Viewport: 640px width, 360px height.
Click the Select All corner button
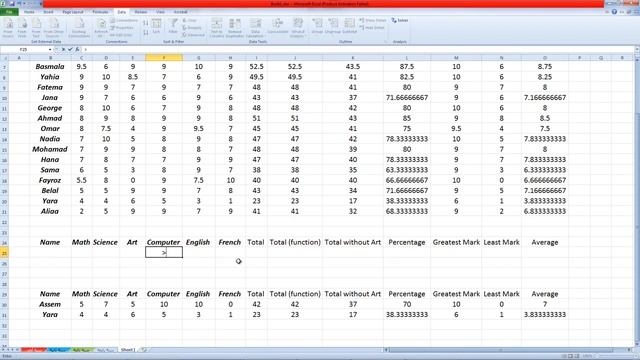tap(4, 58)
